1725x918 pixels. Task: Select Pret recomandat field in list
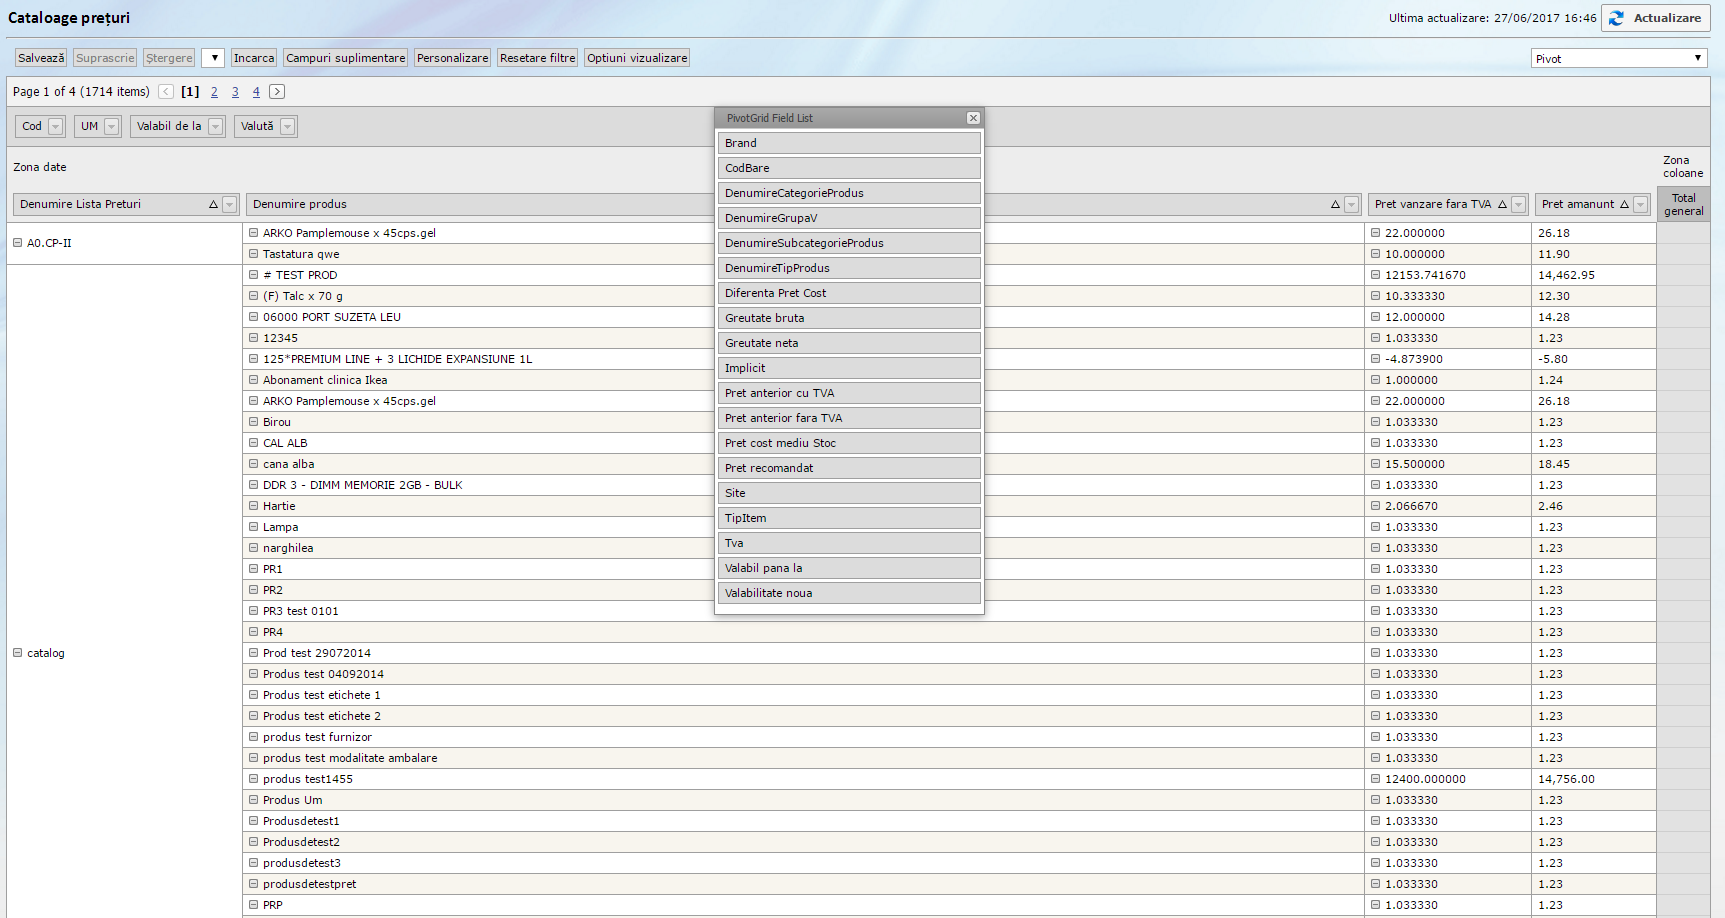pyautogui.click(x=848, y=468)
